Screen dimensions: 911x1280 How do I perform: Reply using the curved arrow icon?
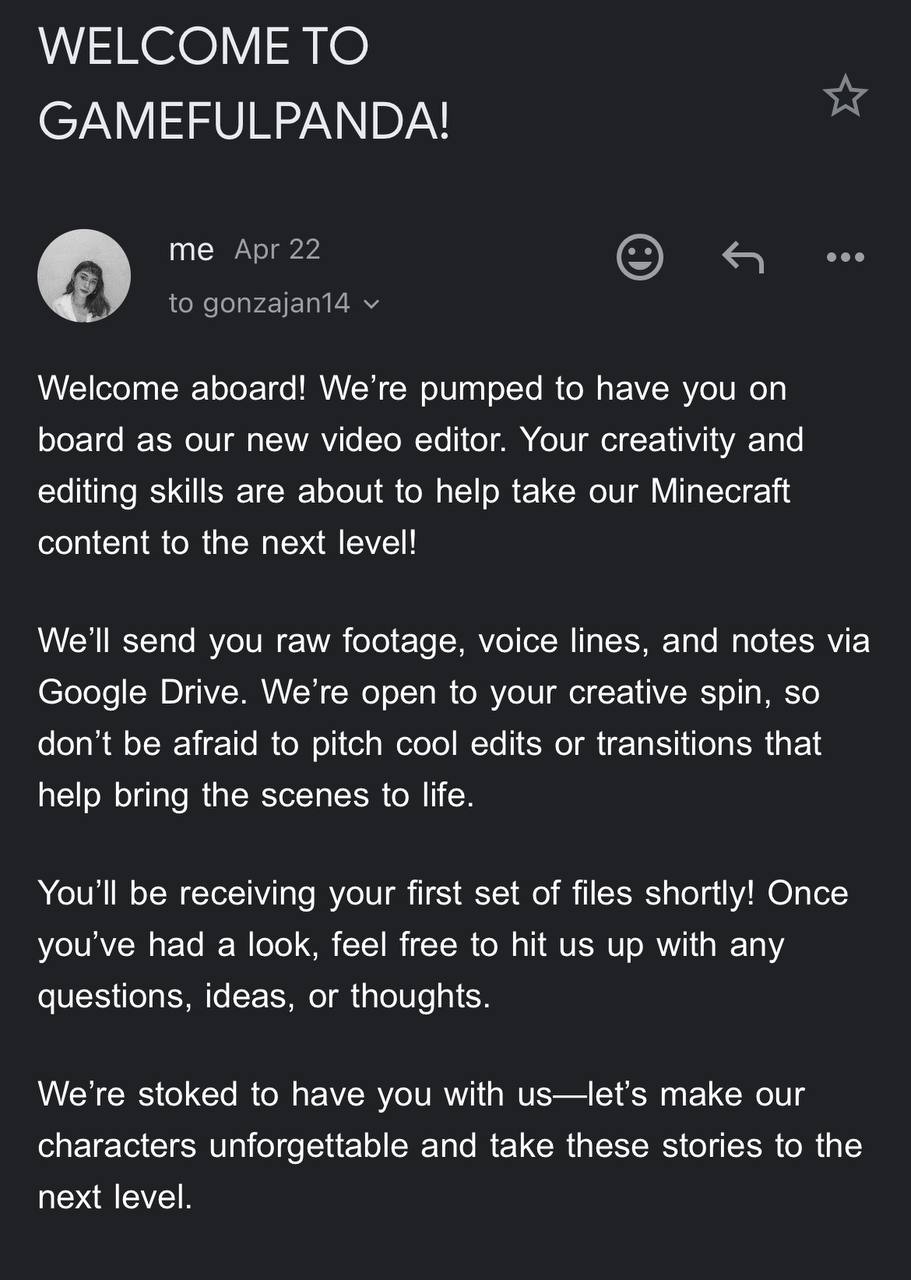tap(743, 258)
